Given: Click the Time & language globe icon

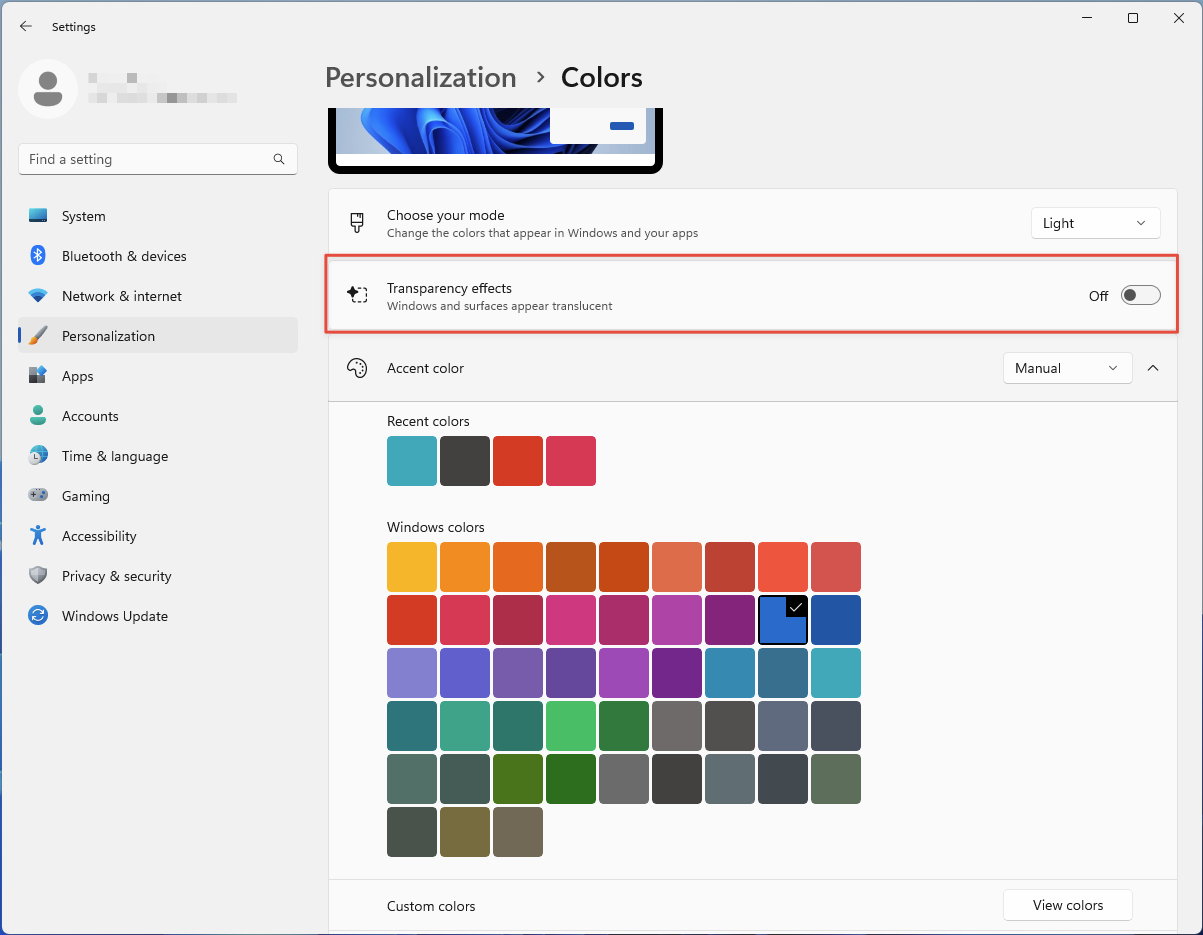Looking at the screenshot, I should click(x=38, y=456).
